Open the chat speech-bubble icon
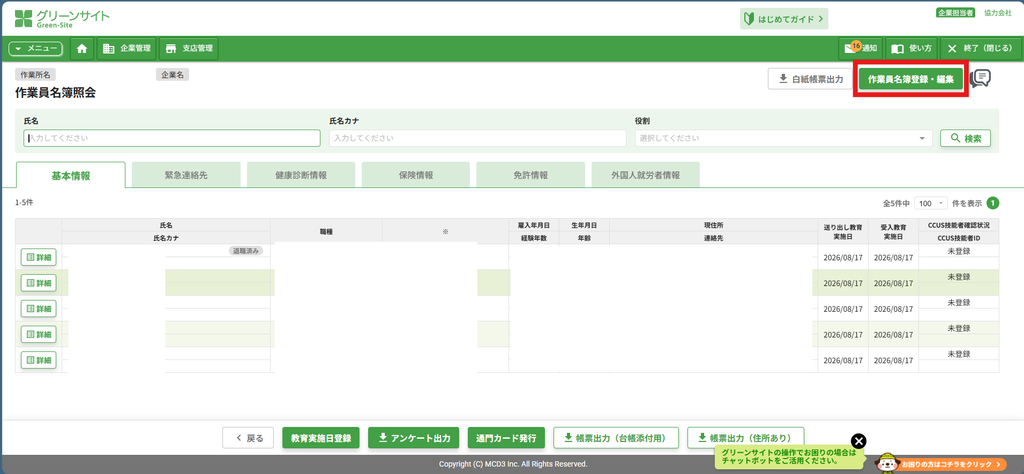Screen dimensions: 1024x474 pos(980,79)
